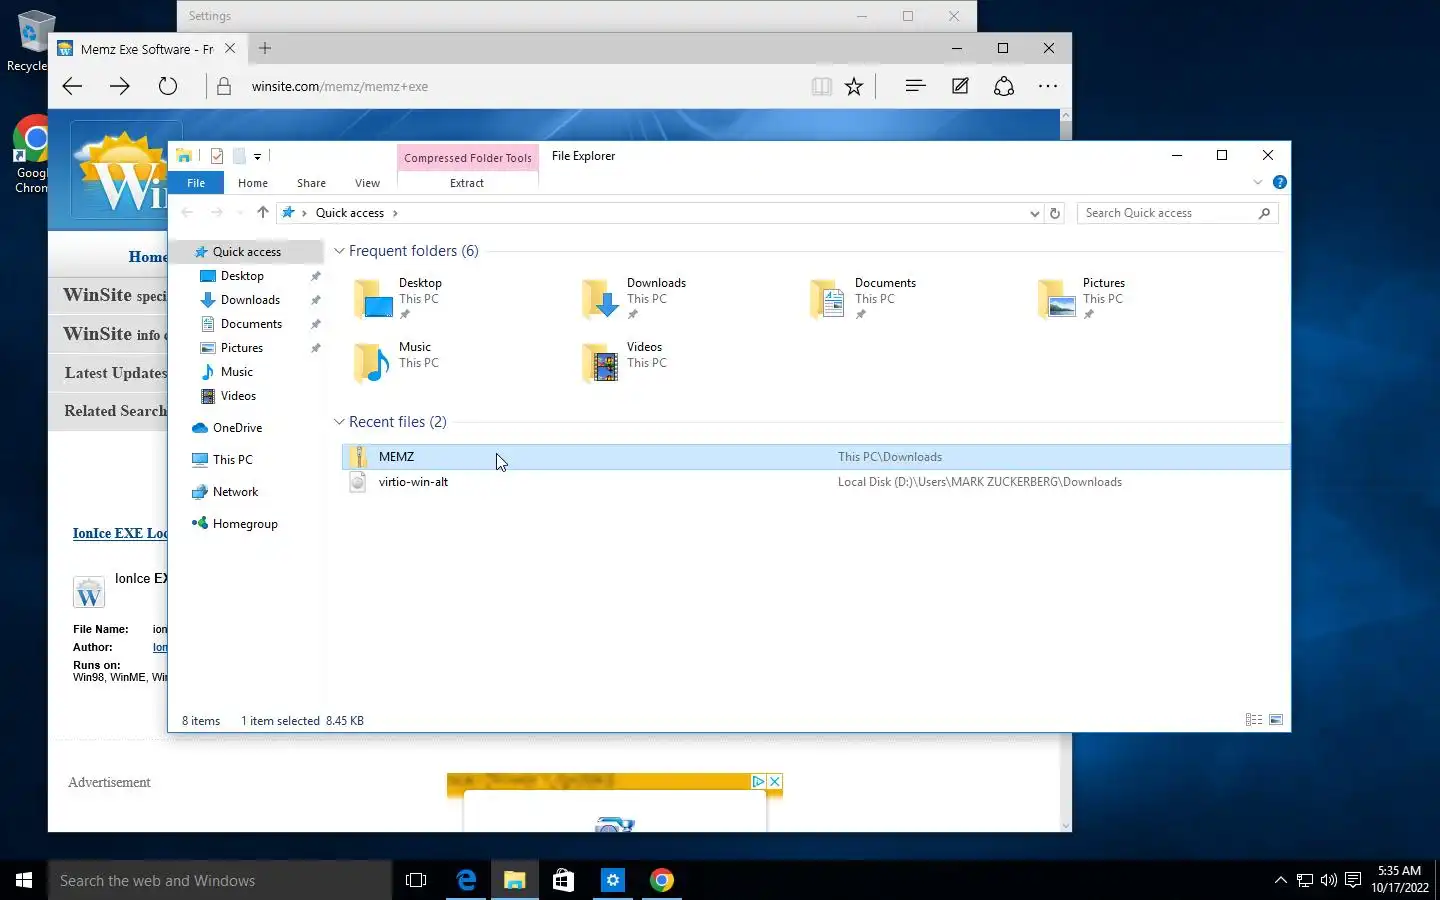Open recent locations dropdown arrow
Screen dimensions: 1440x900
point(240,213)
